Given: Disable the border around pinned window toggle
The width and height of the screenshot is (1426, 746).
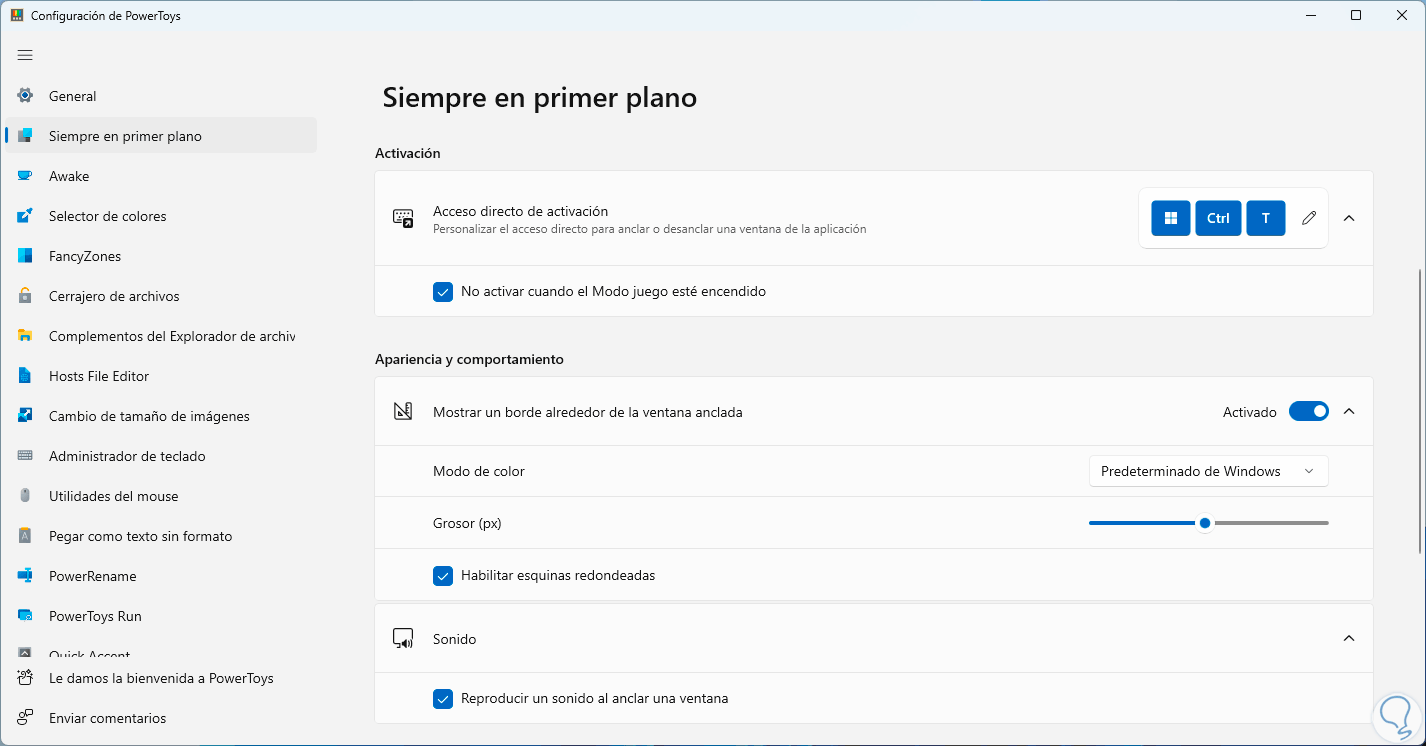Looking at the screenshot, I should (1308, 412).
